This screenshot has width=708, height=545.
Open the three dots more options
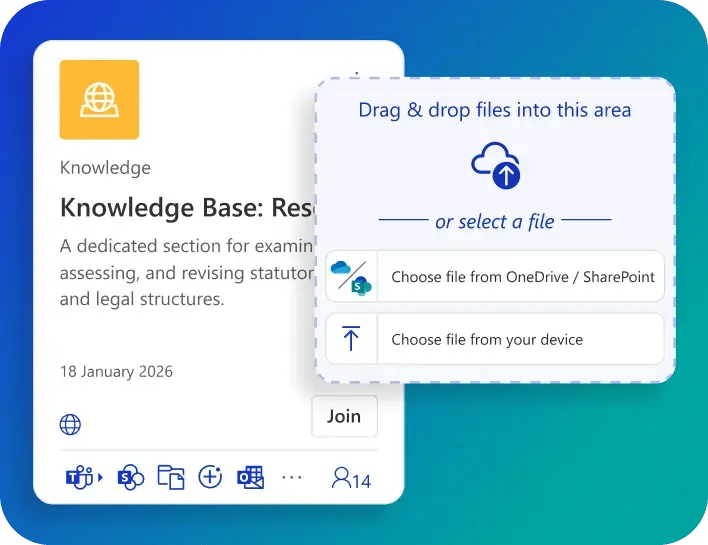[x=292, y=477]
